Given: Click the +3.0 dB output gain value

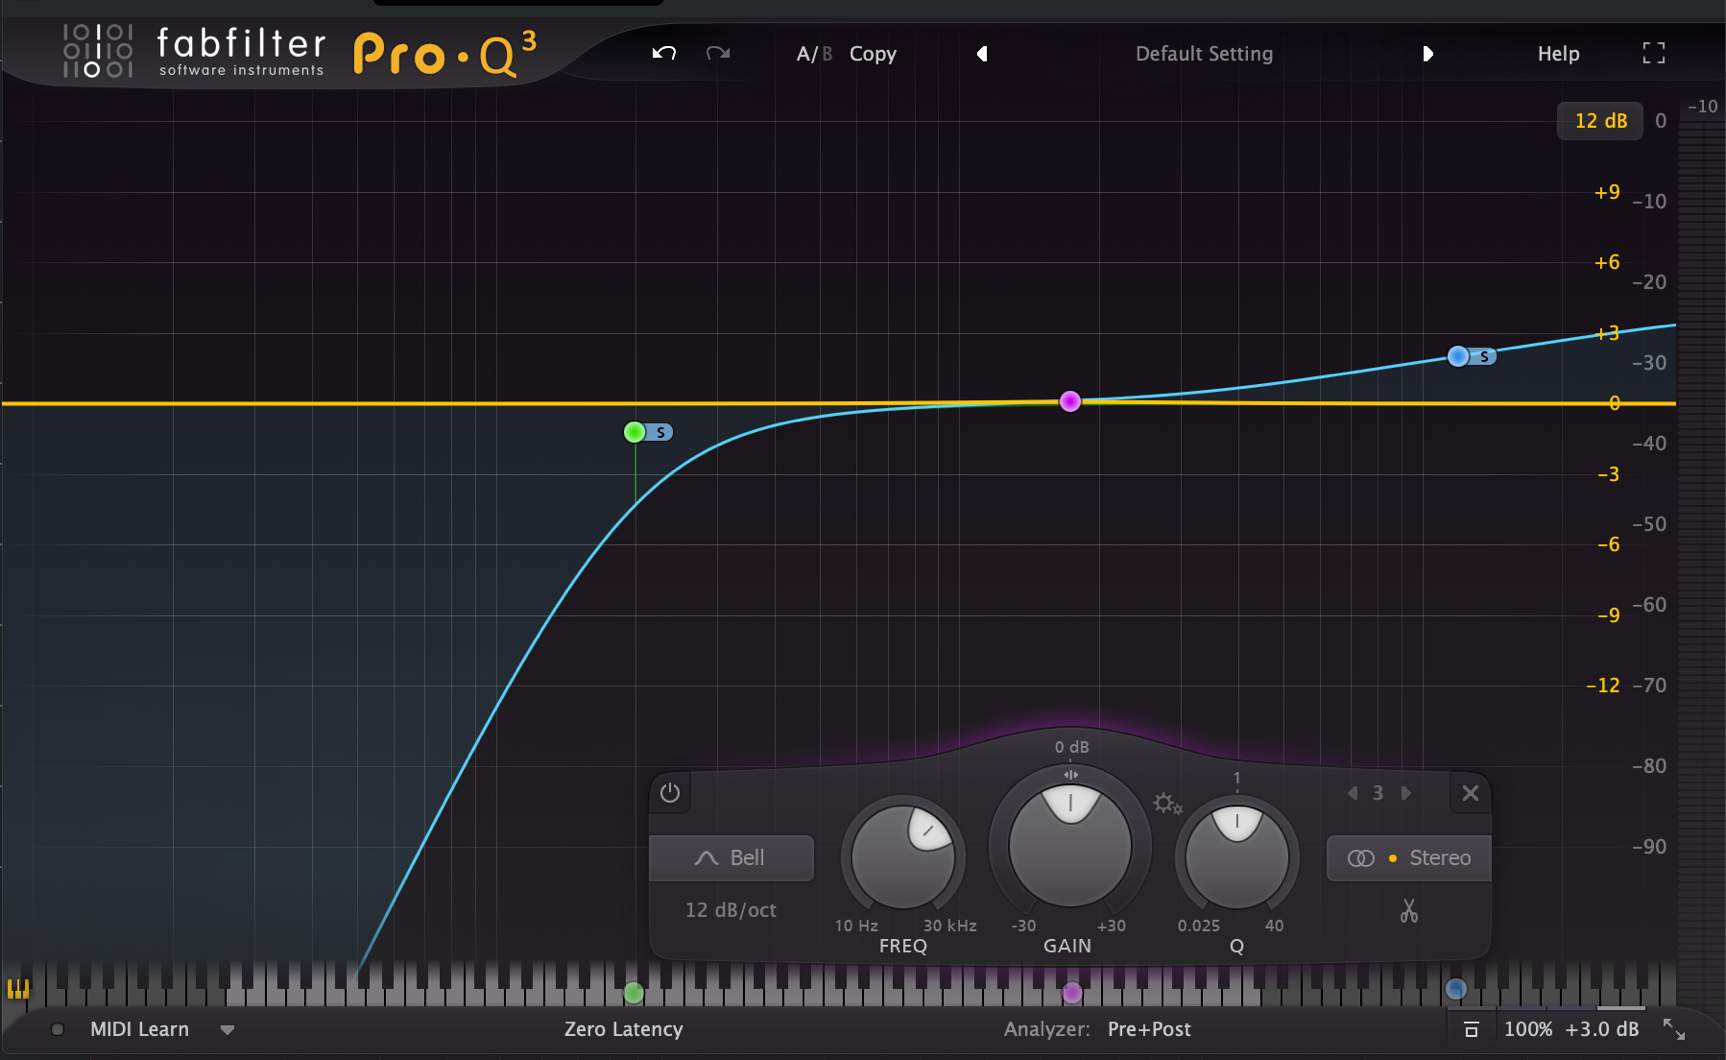Looking at the screenshot, I should (1602, 1029).
